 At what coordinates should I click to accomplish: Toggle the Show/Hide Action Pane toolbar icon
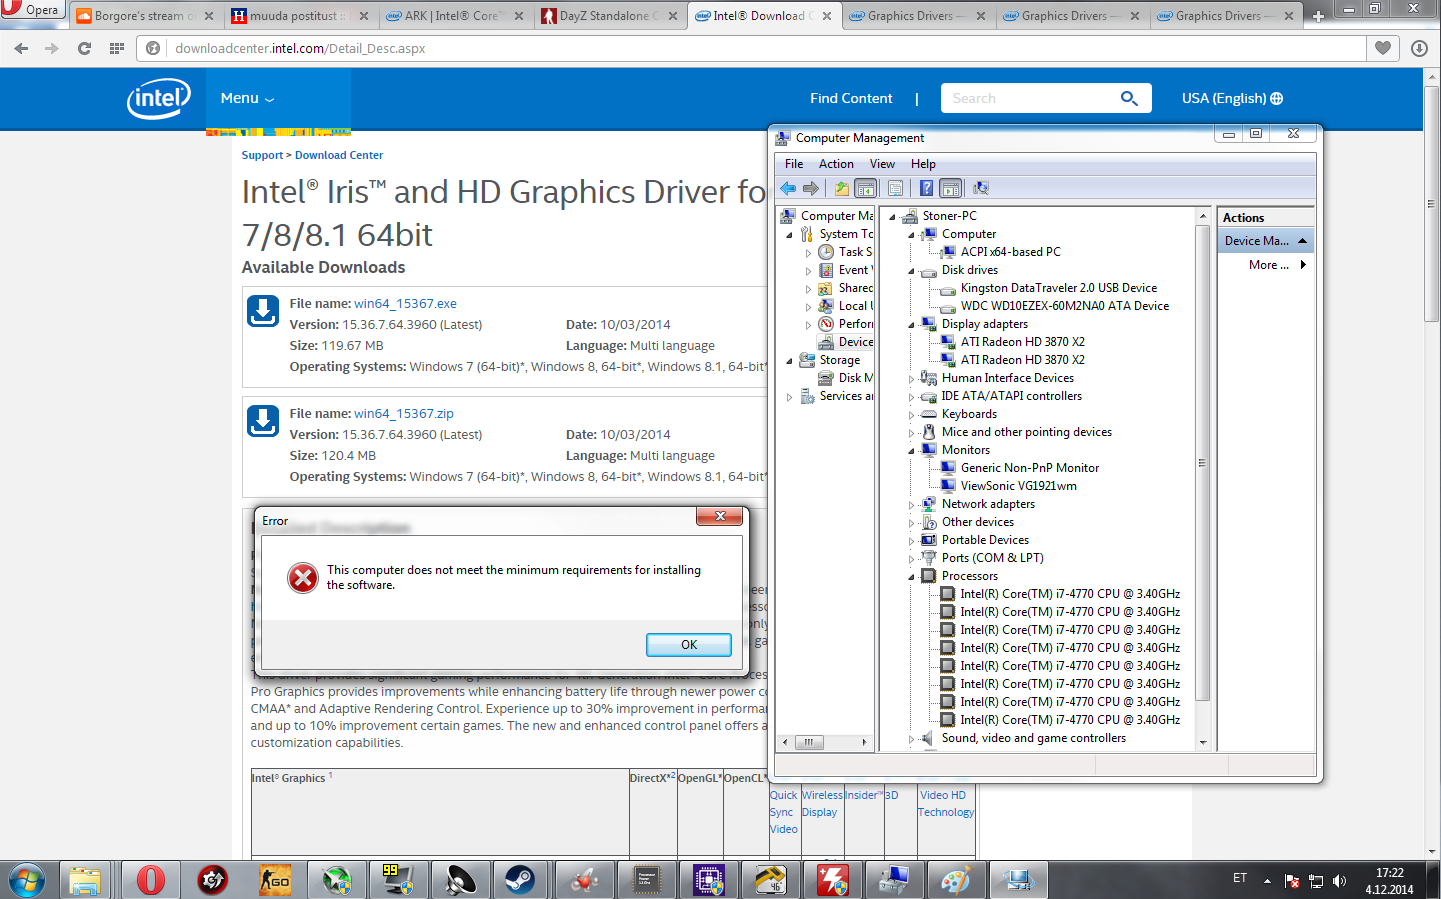pos(951,188)
